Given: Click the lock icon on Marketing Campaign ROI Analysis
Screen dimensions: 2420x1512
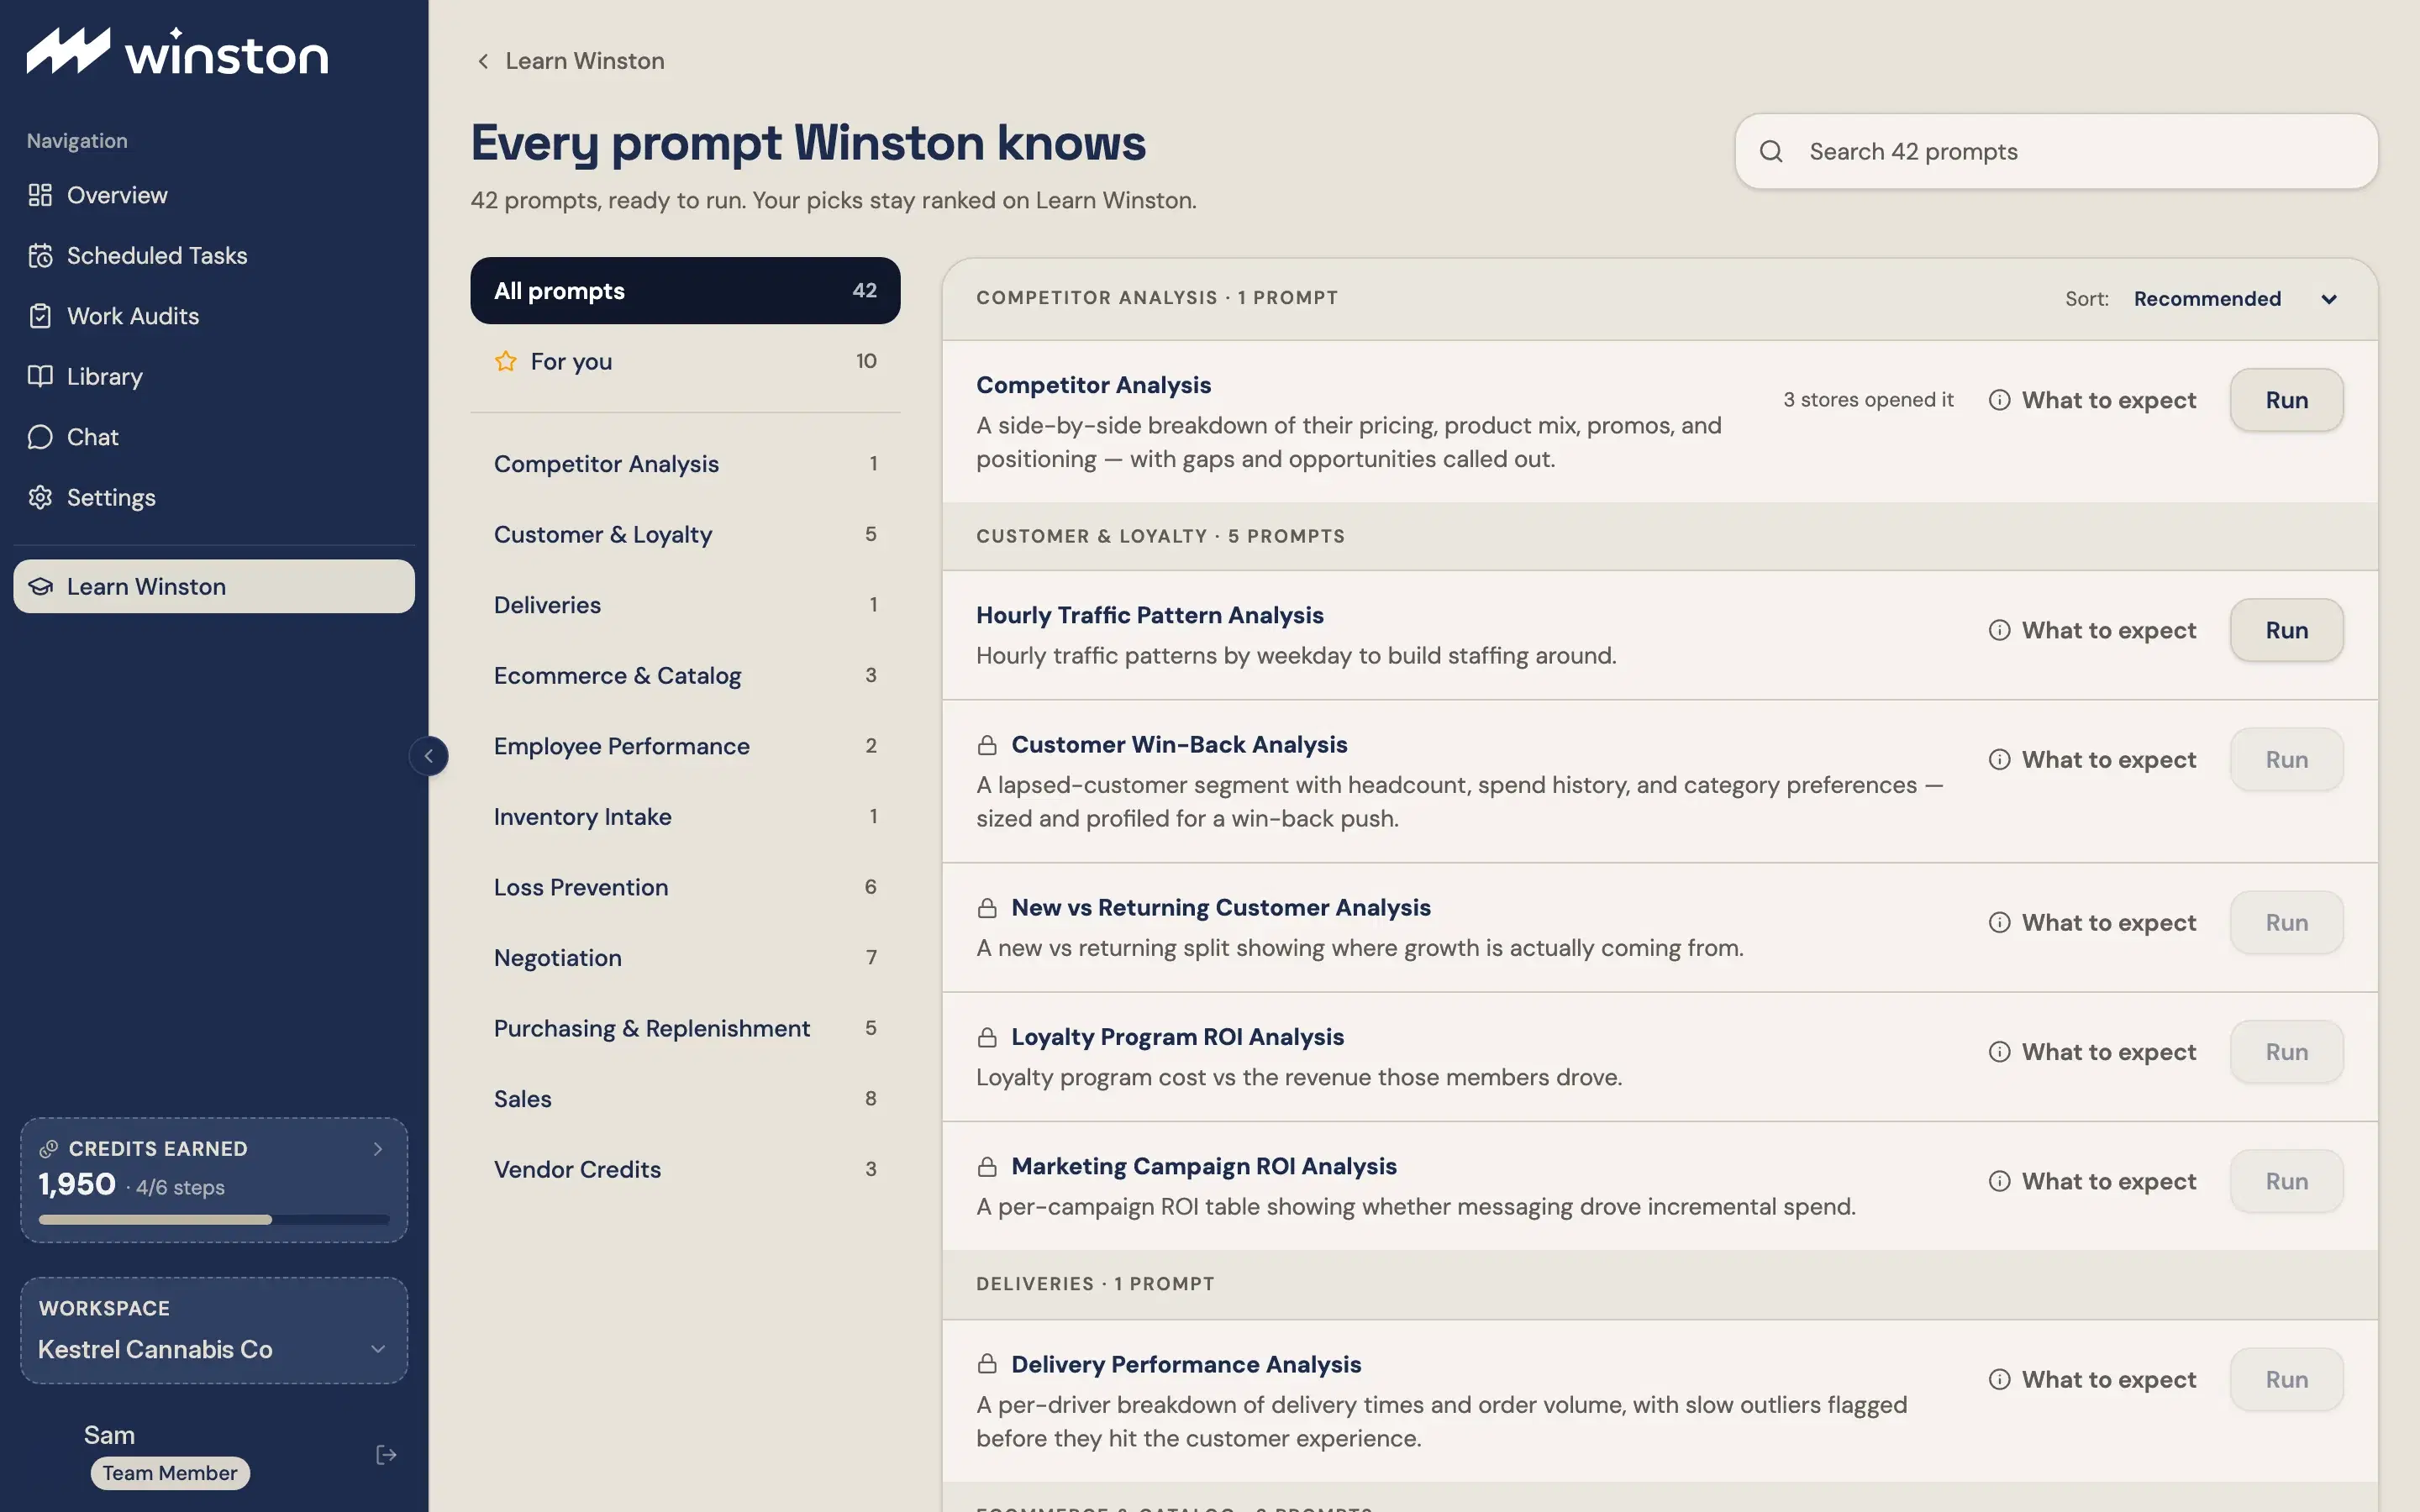Looking at the screenshot, I should [987, 1167].
